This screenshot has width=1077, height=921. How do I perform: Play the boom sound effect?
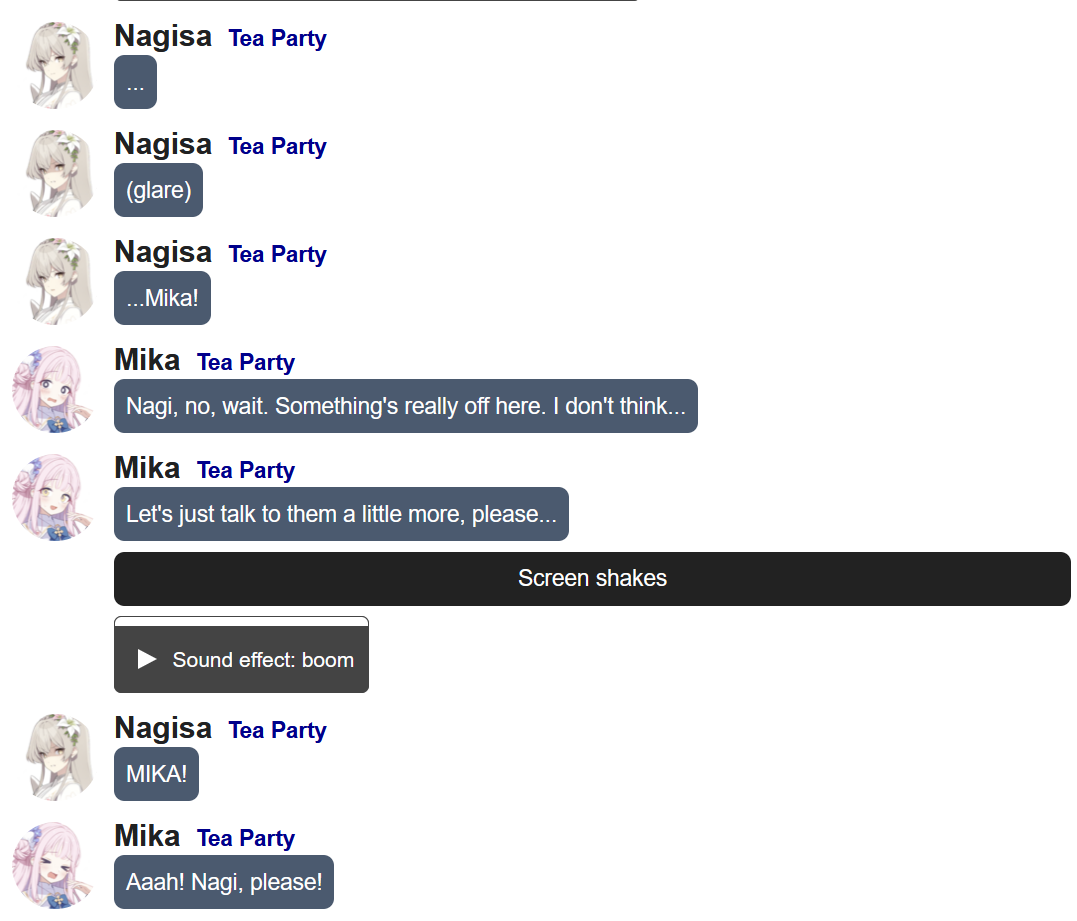pos(147,659)
